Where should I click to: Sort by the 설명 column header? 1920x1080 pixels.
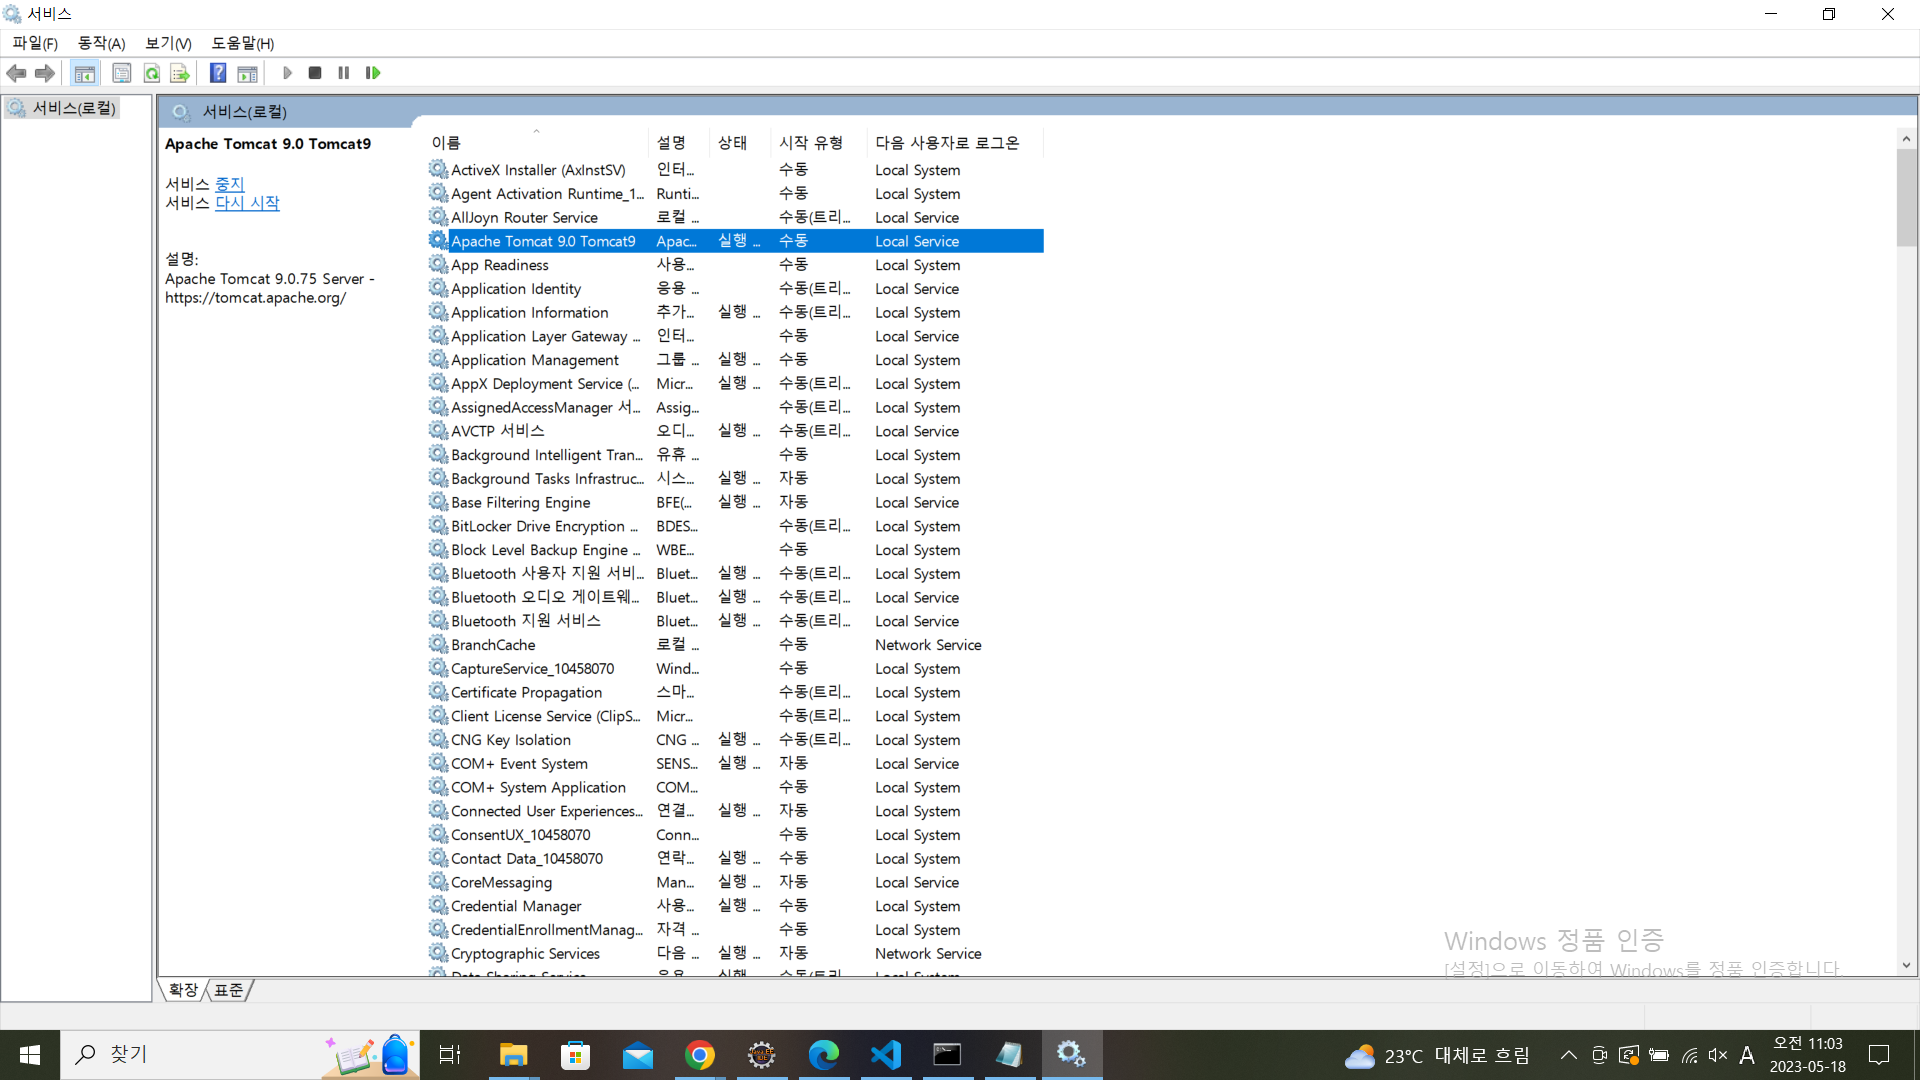pyautogui.click(x=679, y=143)
